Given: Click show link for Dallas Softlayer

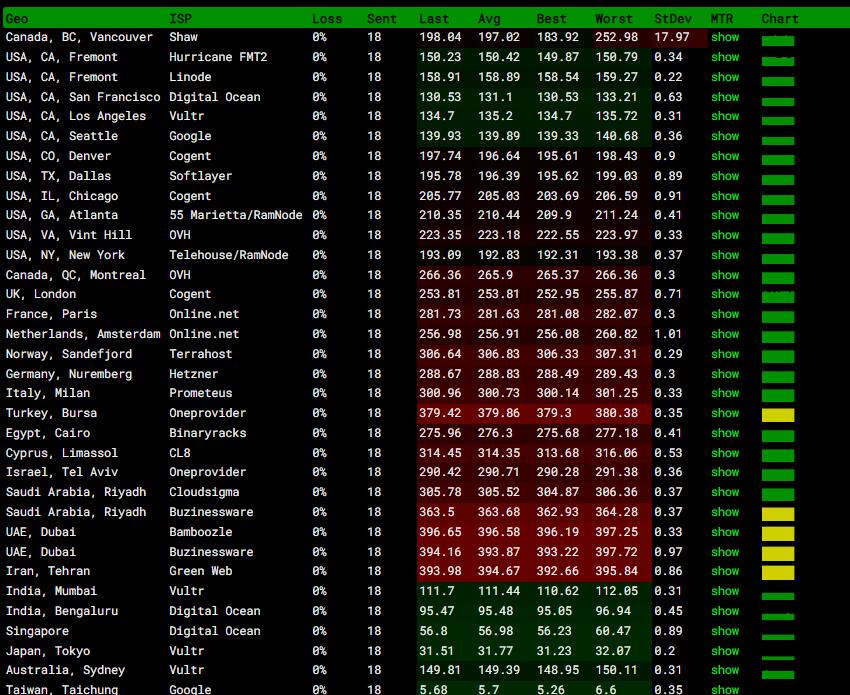Looking at the screenshot, I should click(725, 176).
